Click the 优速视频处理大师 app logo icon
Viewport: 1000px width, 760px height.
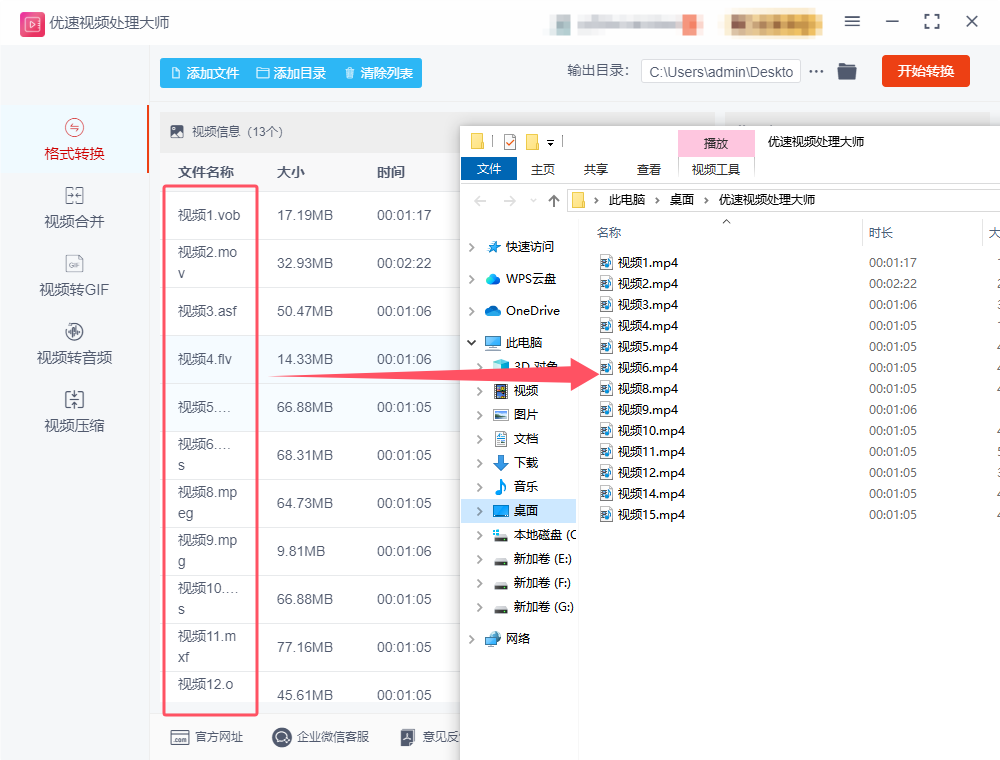coord(32,24)
